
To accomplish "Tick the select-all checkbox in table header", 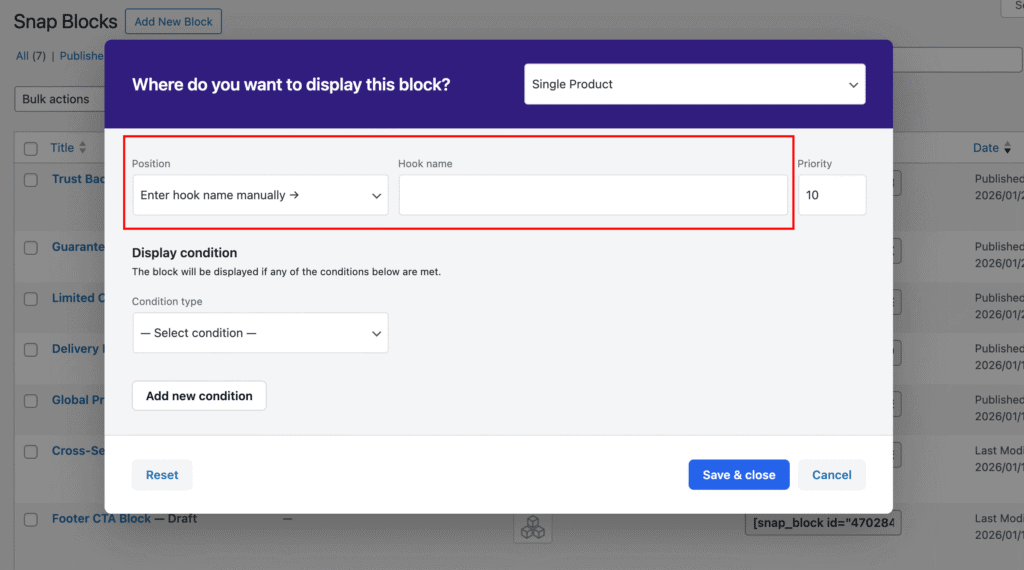I will tap(31, 148).
